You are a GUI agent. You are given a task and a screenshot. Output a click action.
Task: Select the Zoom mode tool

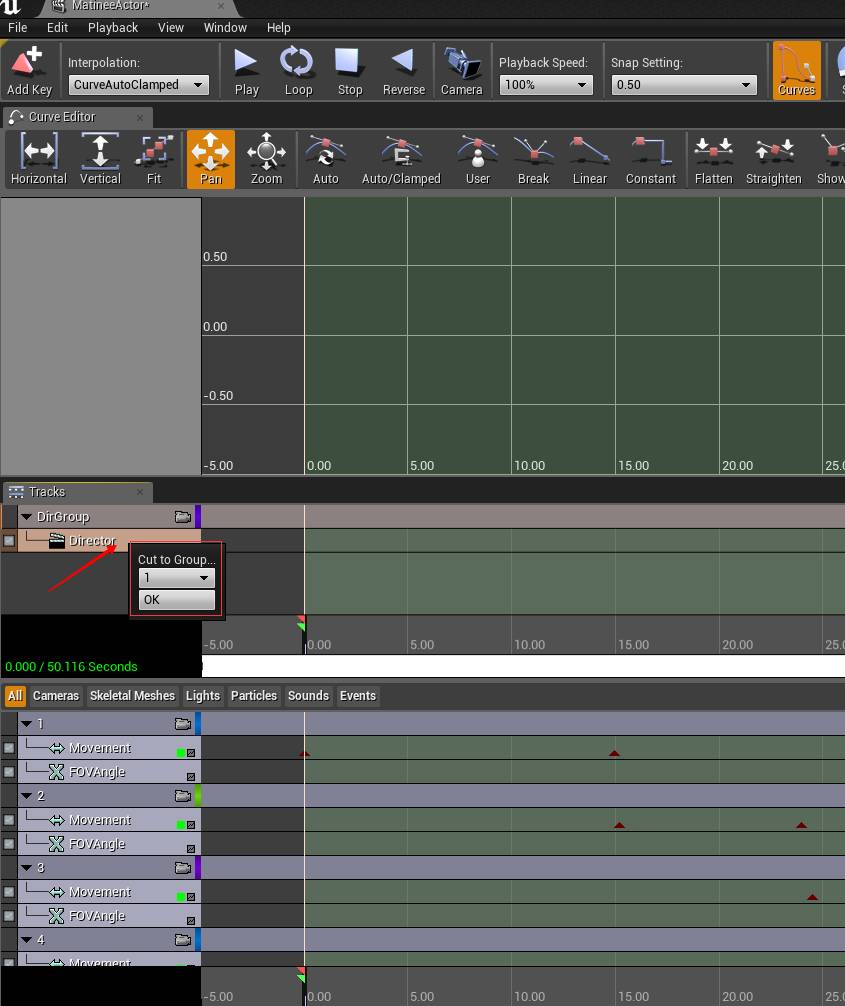coord(266,159)
